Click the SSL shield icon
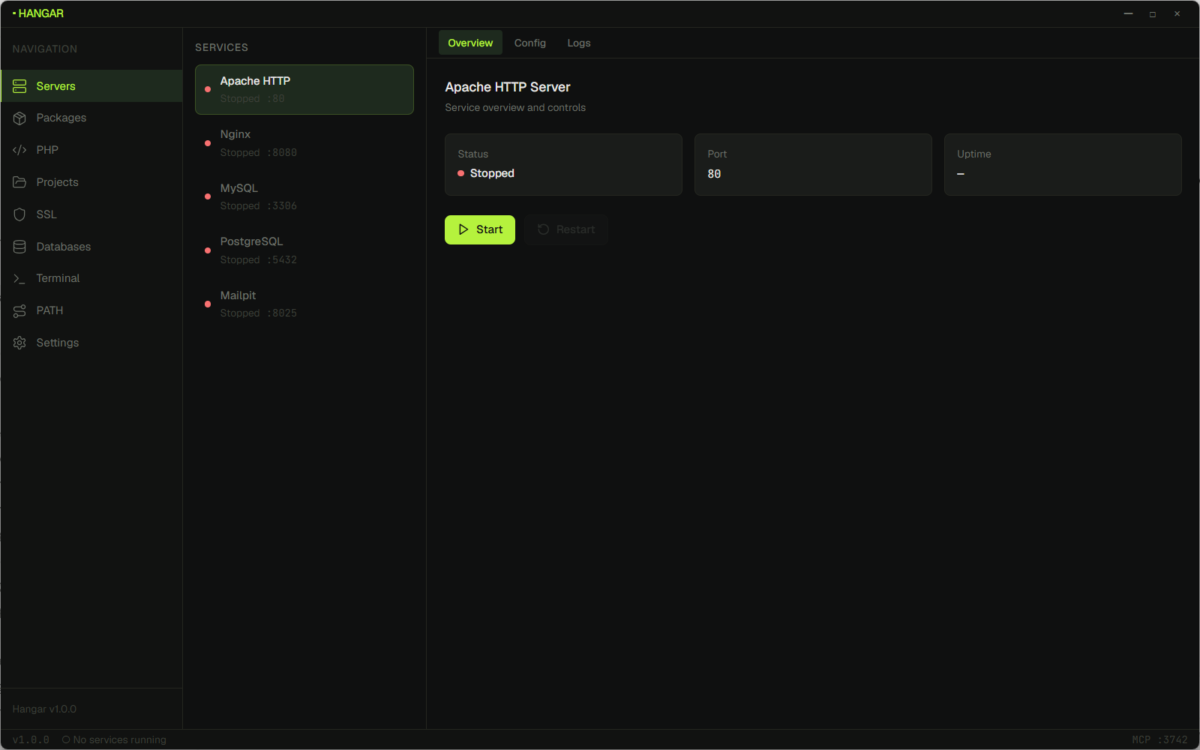The image size is (1200, 750). (19, 214)
